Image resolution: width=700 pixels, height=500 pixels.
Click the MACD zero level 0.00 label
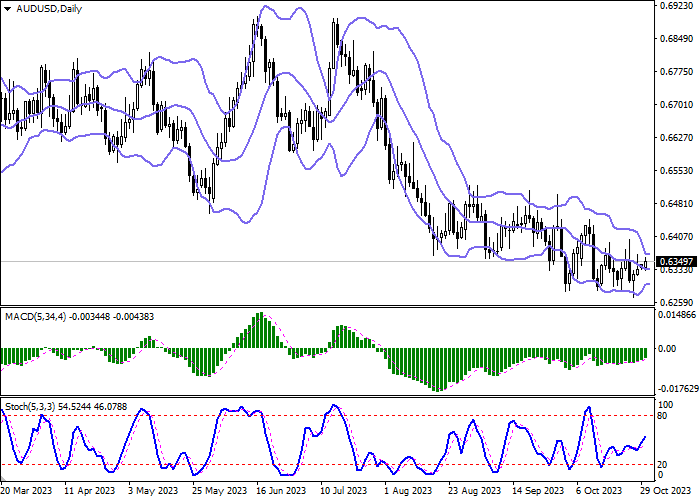pyautogui.click(x=667, y=349)
